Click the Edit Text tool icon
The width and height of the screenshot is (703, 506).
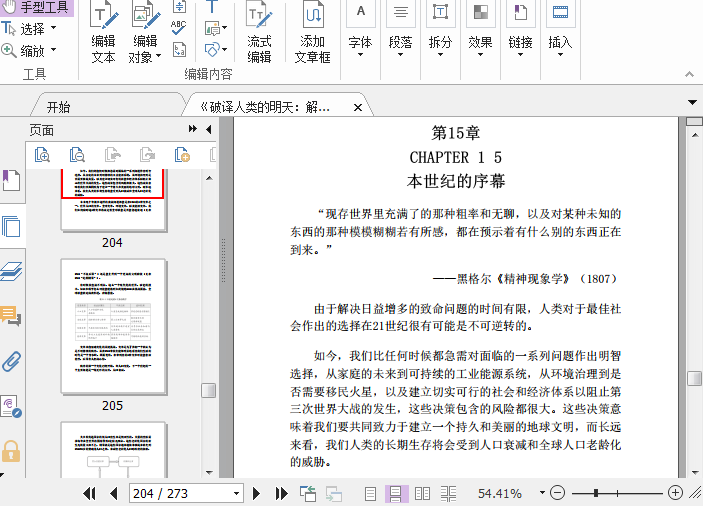tap(103, 17)
